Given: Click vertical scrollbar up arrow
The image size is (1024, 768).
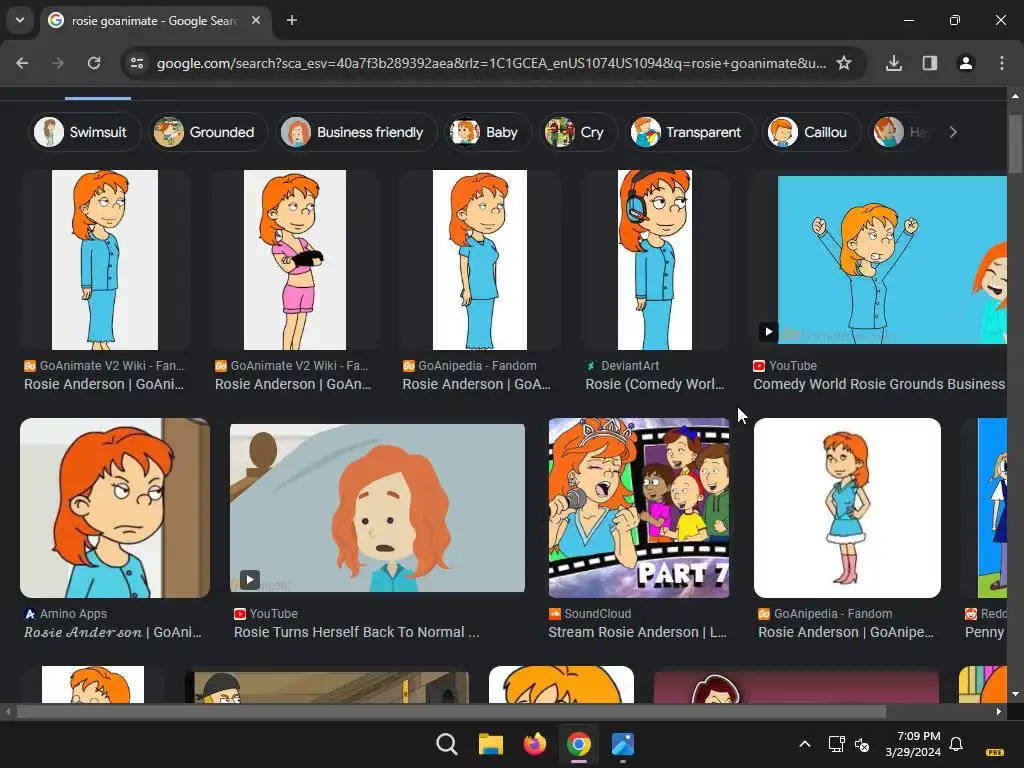Looking at the screenshot, I should (x=1015, y=95).
